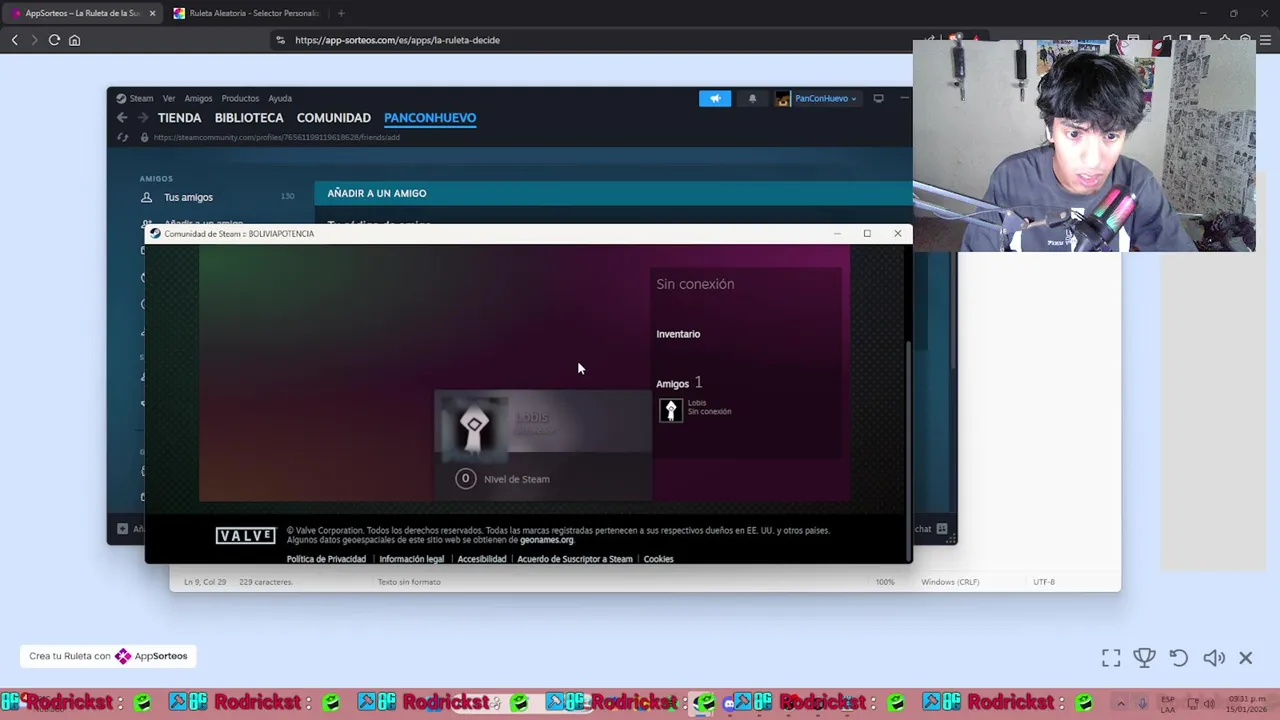The width and height of the screenshot is (1280, 720).
Task: Go back with Steam's back arrow
Action: [x=122, y=118]
